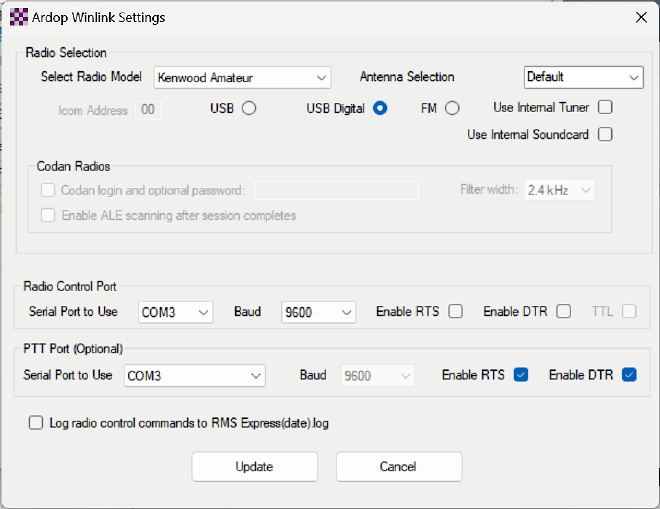Select the FM radio button
This screenshot has height=509, width=660.
tap(452, 108)
